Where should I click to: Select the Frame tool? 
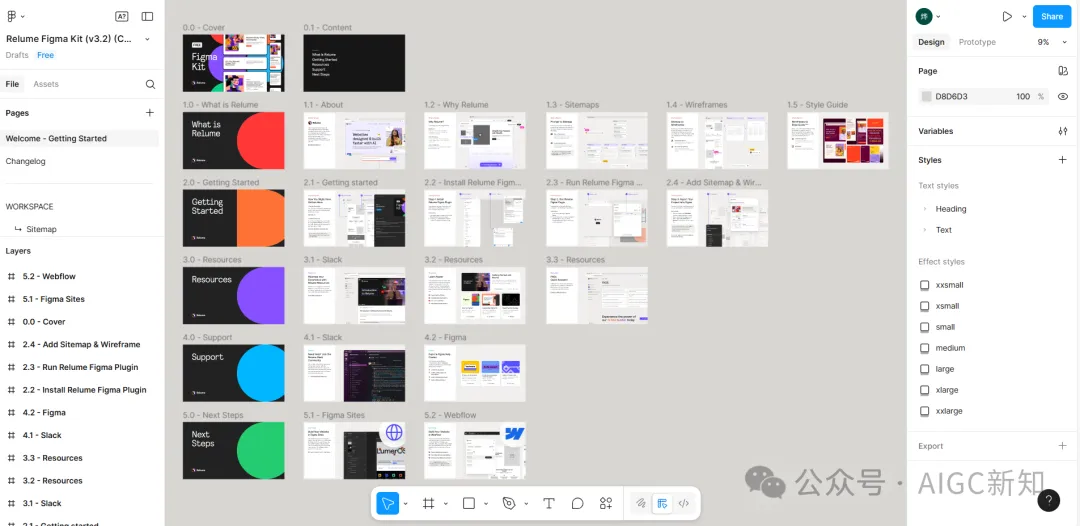pyautogui.click(x=428, y=503)
